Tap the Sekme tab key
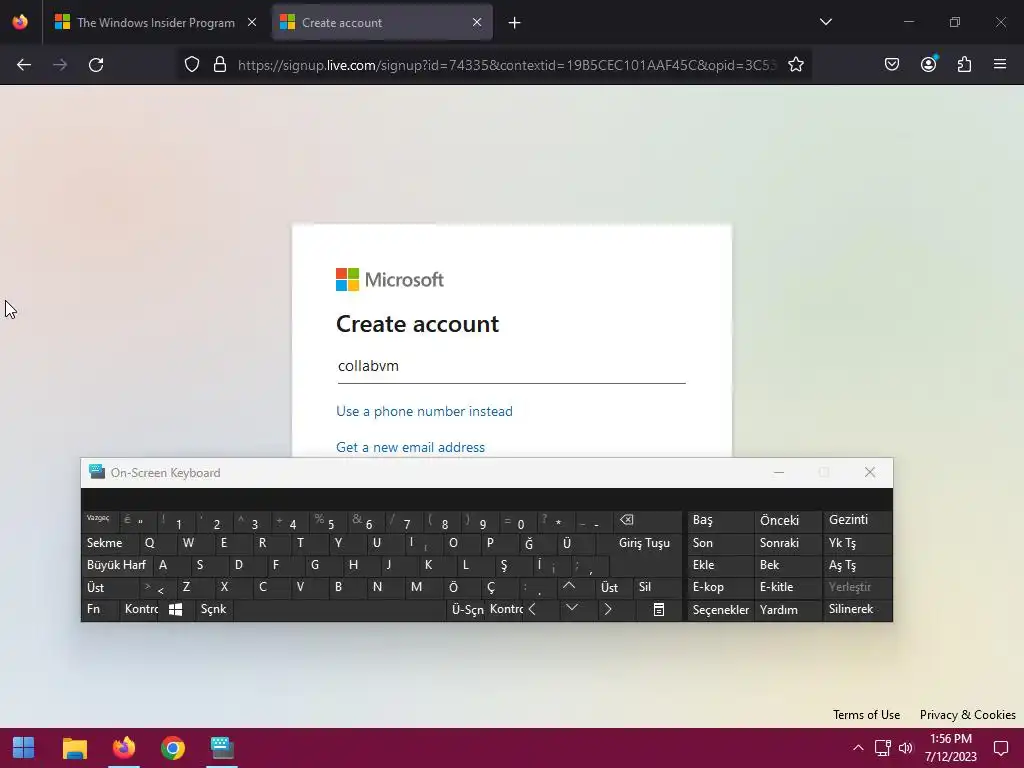1024x768 pixels. pyautogui.click(x=110, y=543)
